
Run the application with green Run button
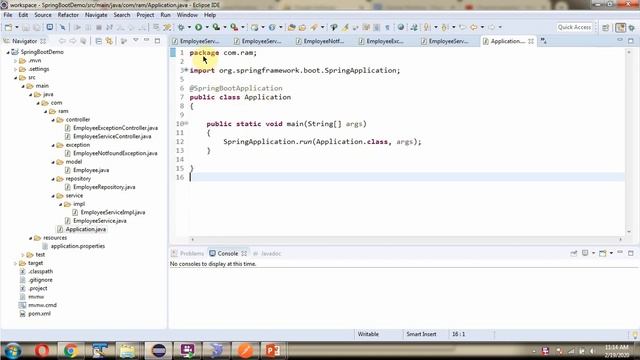(x=198, y=27)
